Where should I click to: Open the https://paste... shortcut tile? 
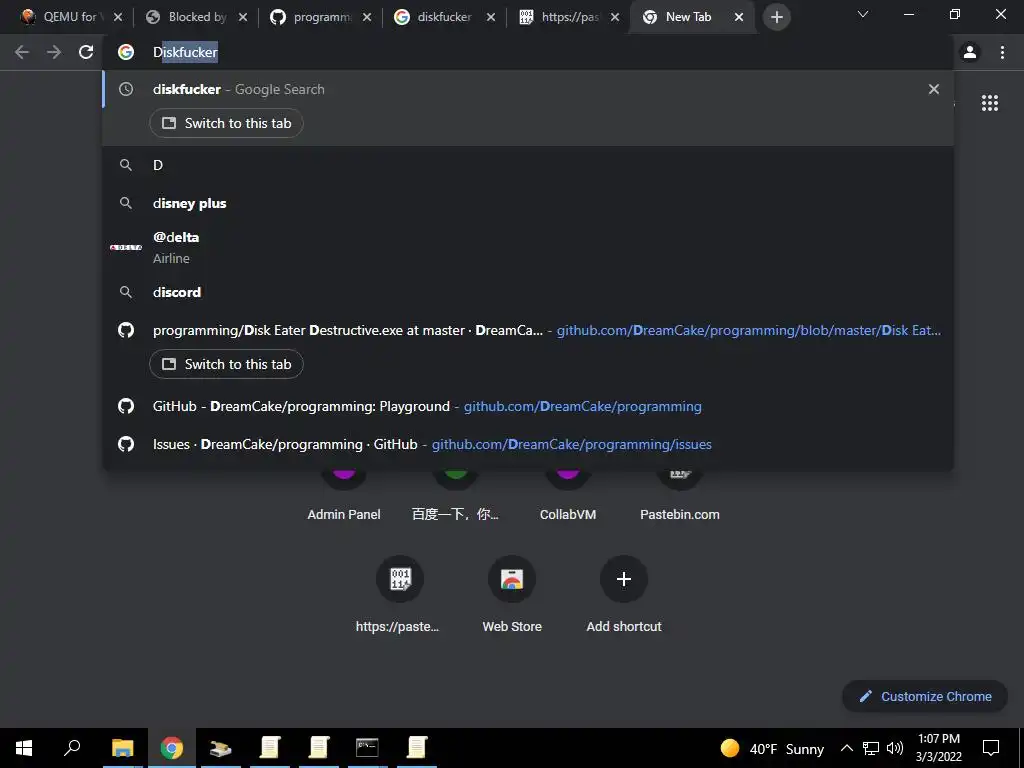pyautogui.click(x=400, y=596)
